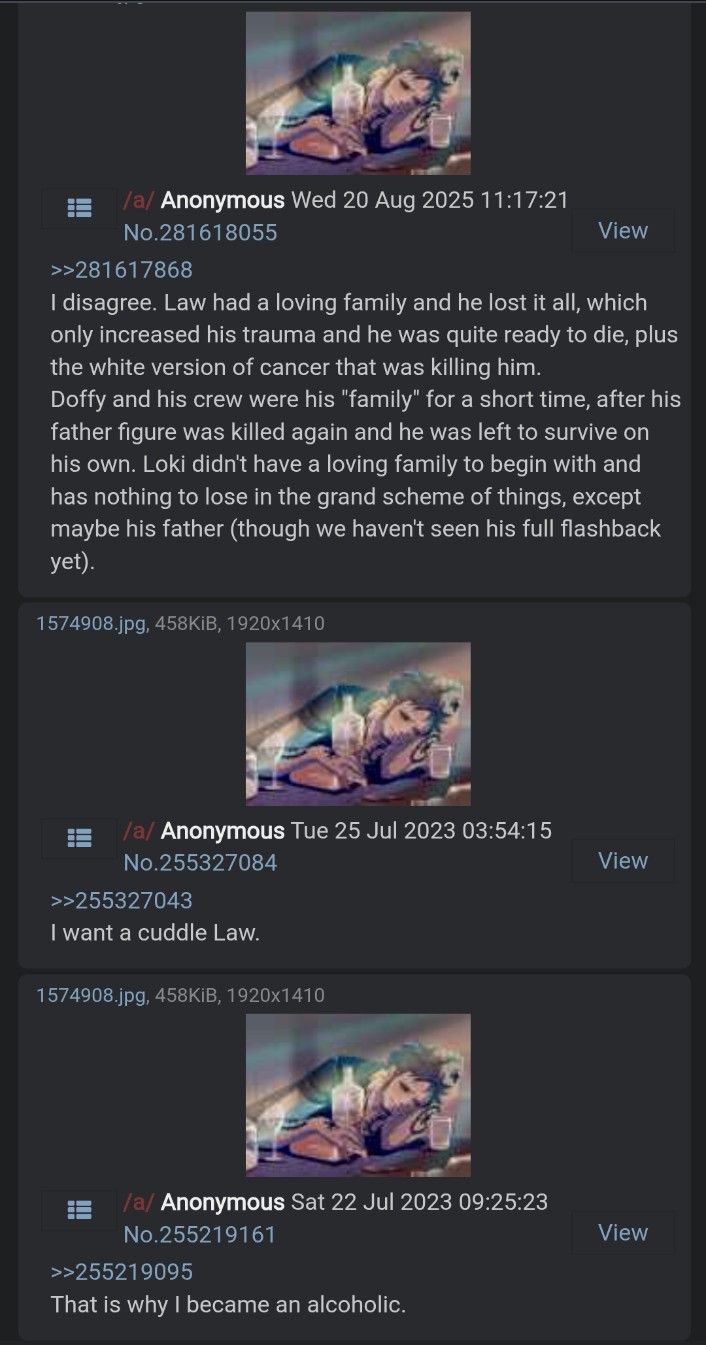Open list menu icon for post No.281618055

click(x=79, y=208)
